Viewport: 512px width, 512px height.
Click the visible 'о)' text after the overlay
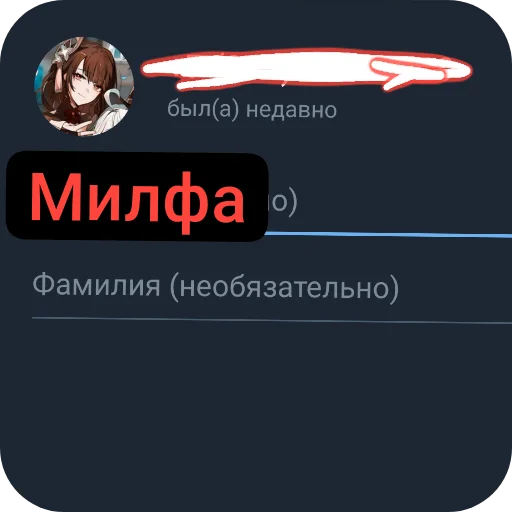coord(282,202)
